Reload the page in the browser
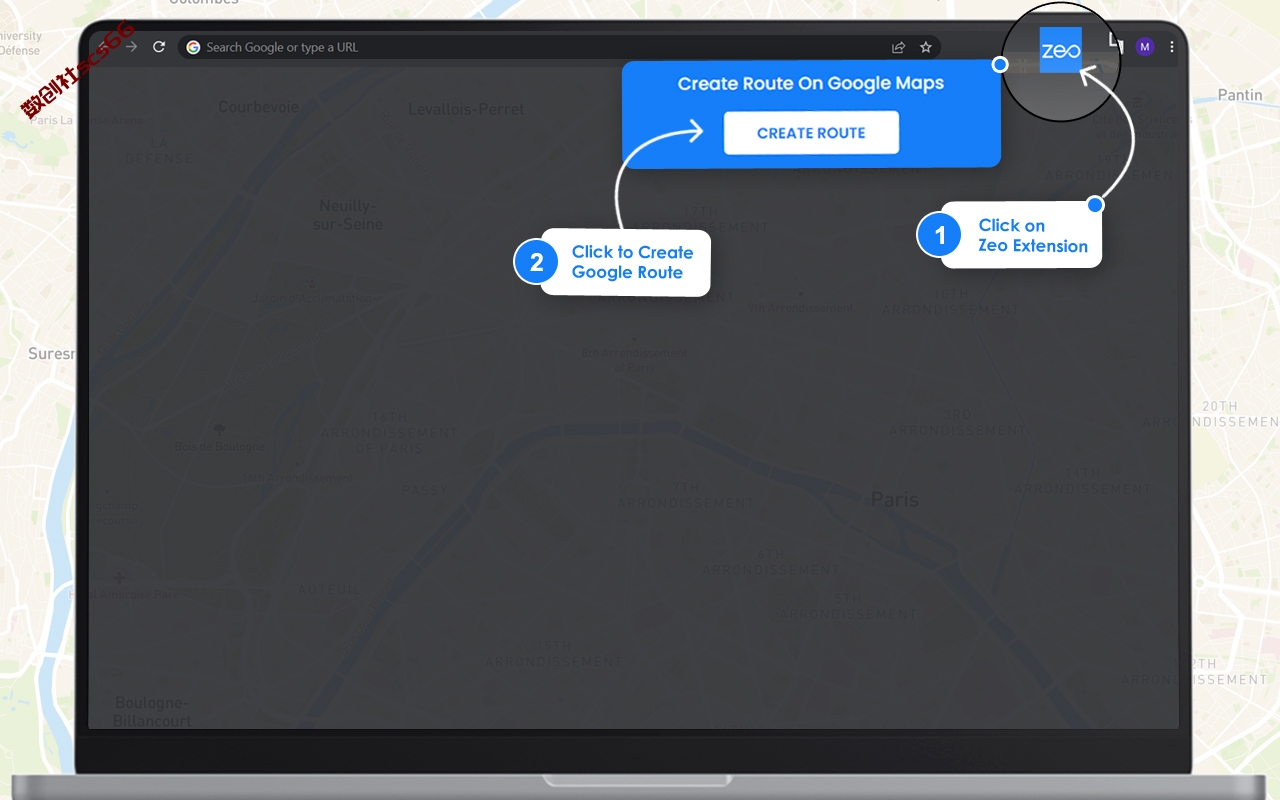Viewport: 1280px width, 800px height. [158, 47]
